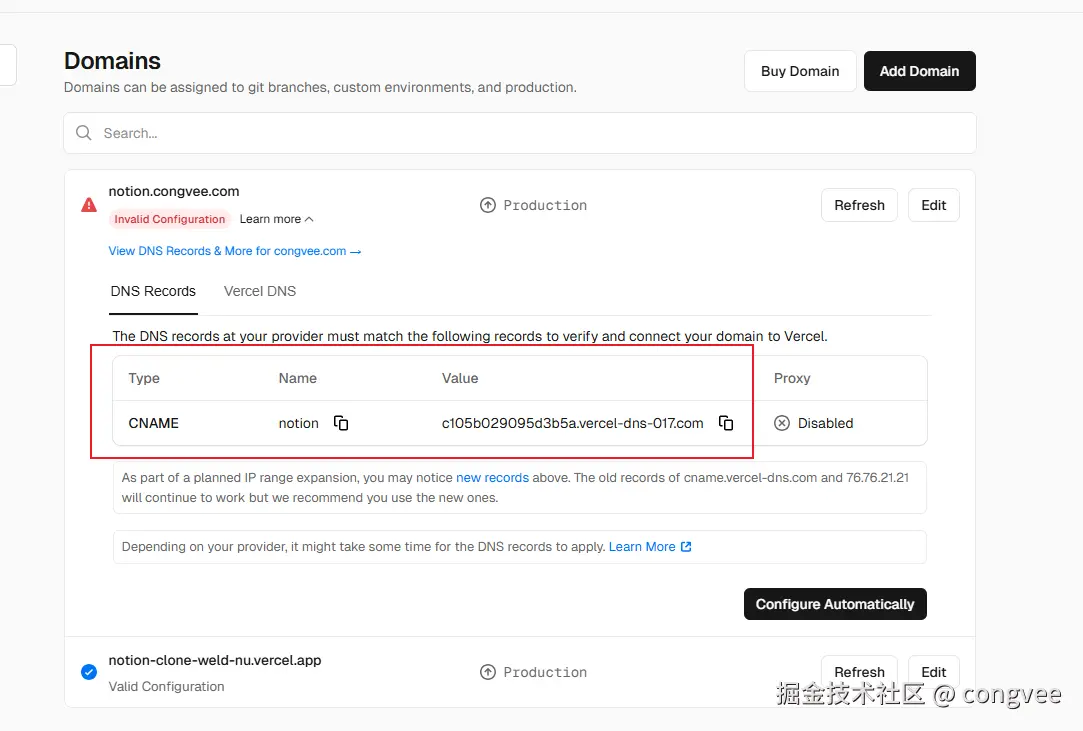
Task: Click the search magnifier icon
Action: pos(84,133)
